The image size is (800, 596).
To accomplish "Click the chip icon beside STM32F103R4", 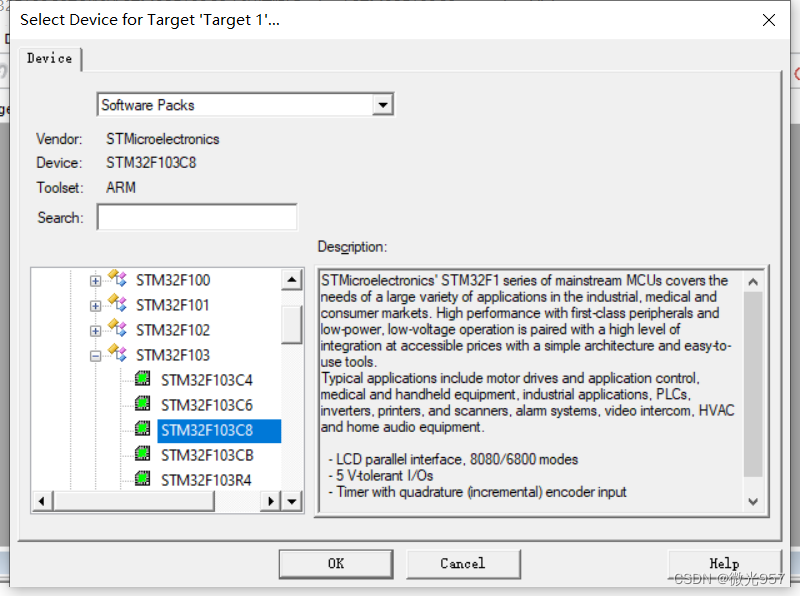I will click(142, 479).
